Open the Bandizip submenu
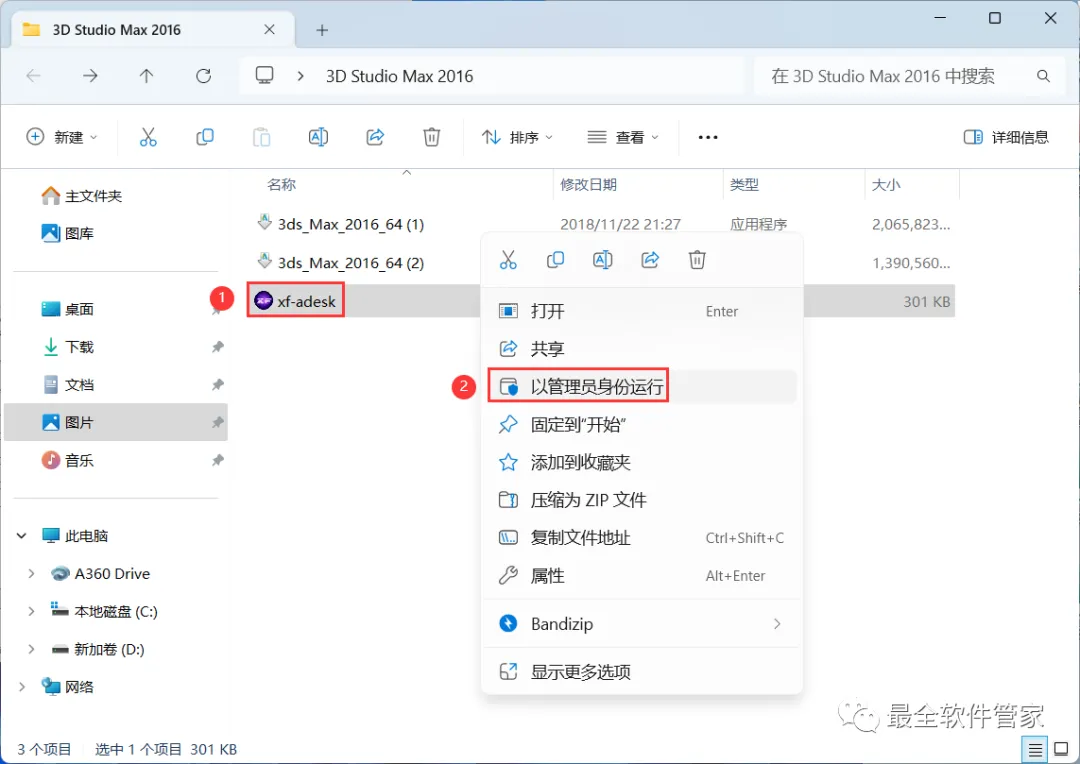This screenshot has width=1080, height=764. [642, 623]
